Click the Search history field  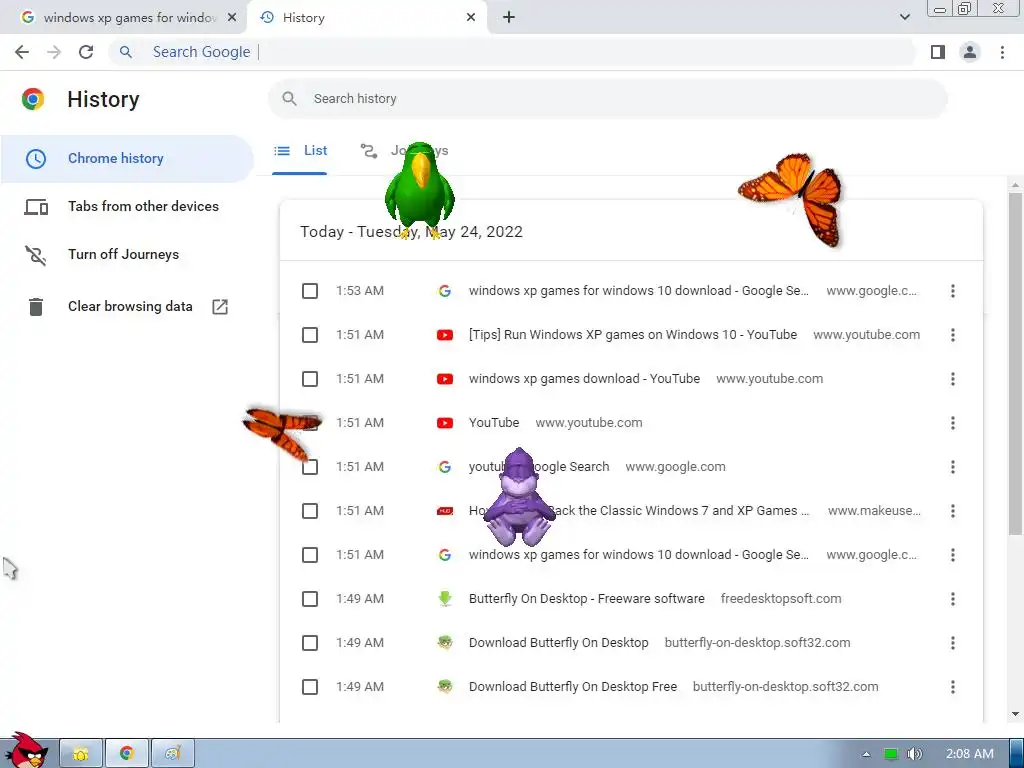click(x=608, y=99)
